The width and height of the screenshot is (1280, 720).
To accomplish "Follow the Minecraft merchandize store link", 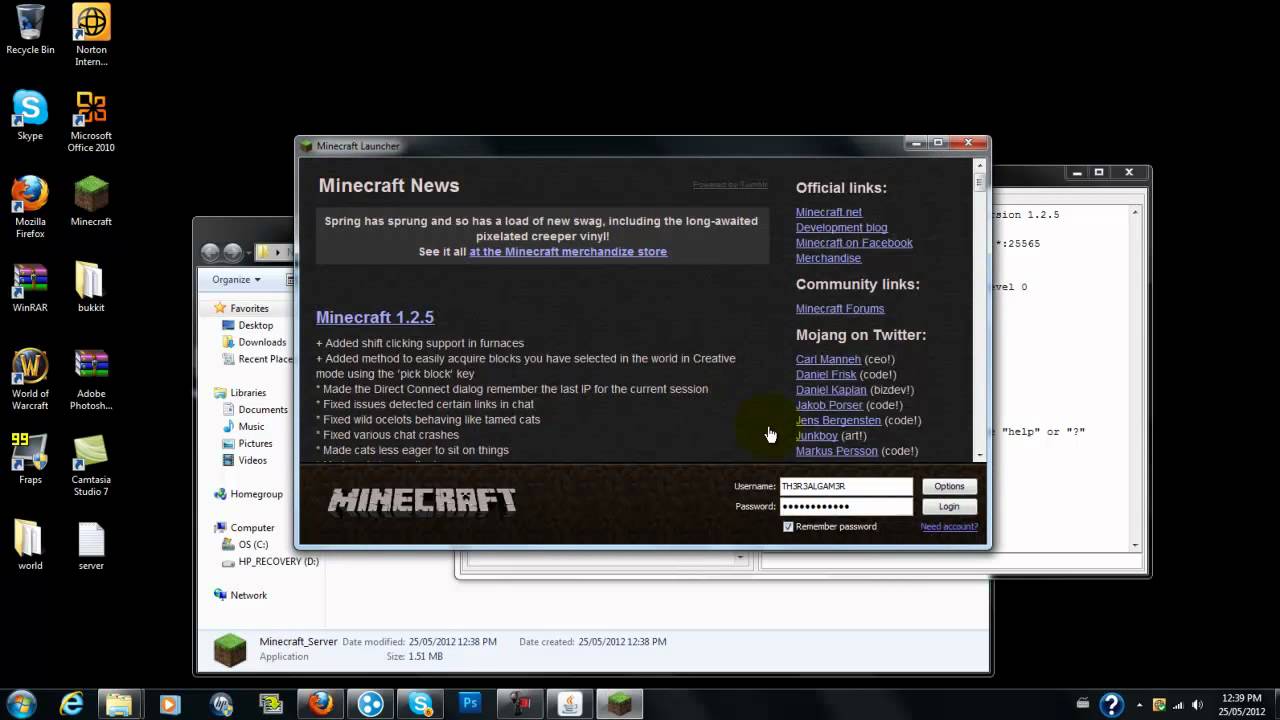I will click(x=568, y=252).
